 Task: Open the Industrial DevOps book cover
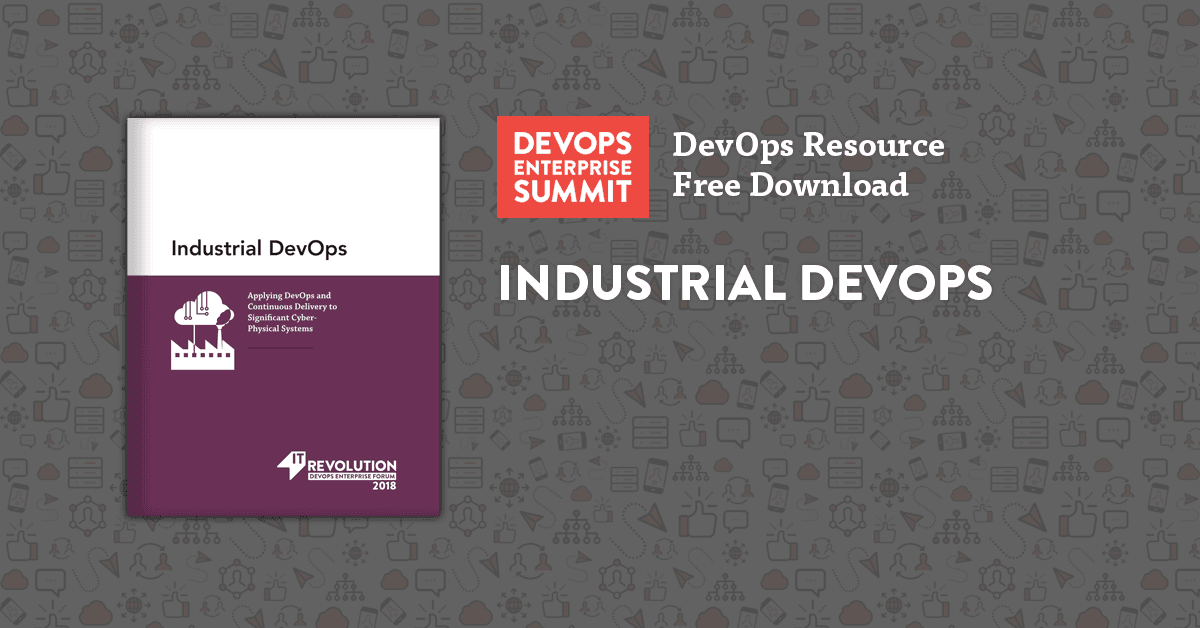tap(284, 317)
